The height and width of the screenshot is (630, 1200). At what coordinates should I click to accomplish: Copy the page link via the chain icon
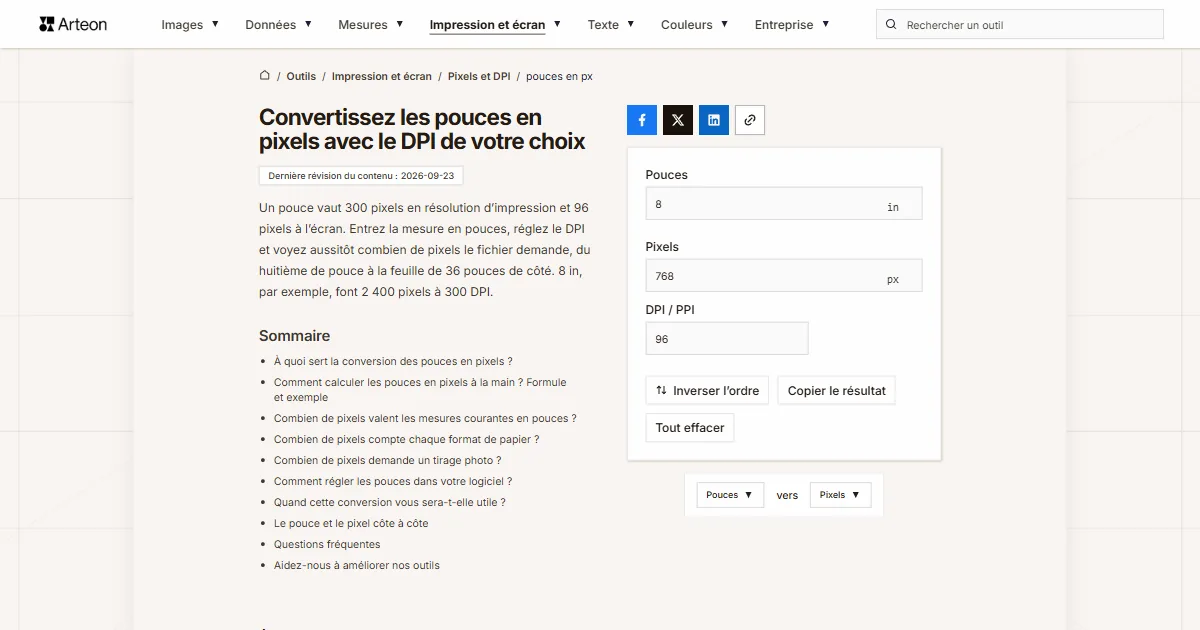tap(750, 120)
